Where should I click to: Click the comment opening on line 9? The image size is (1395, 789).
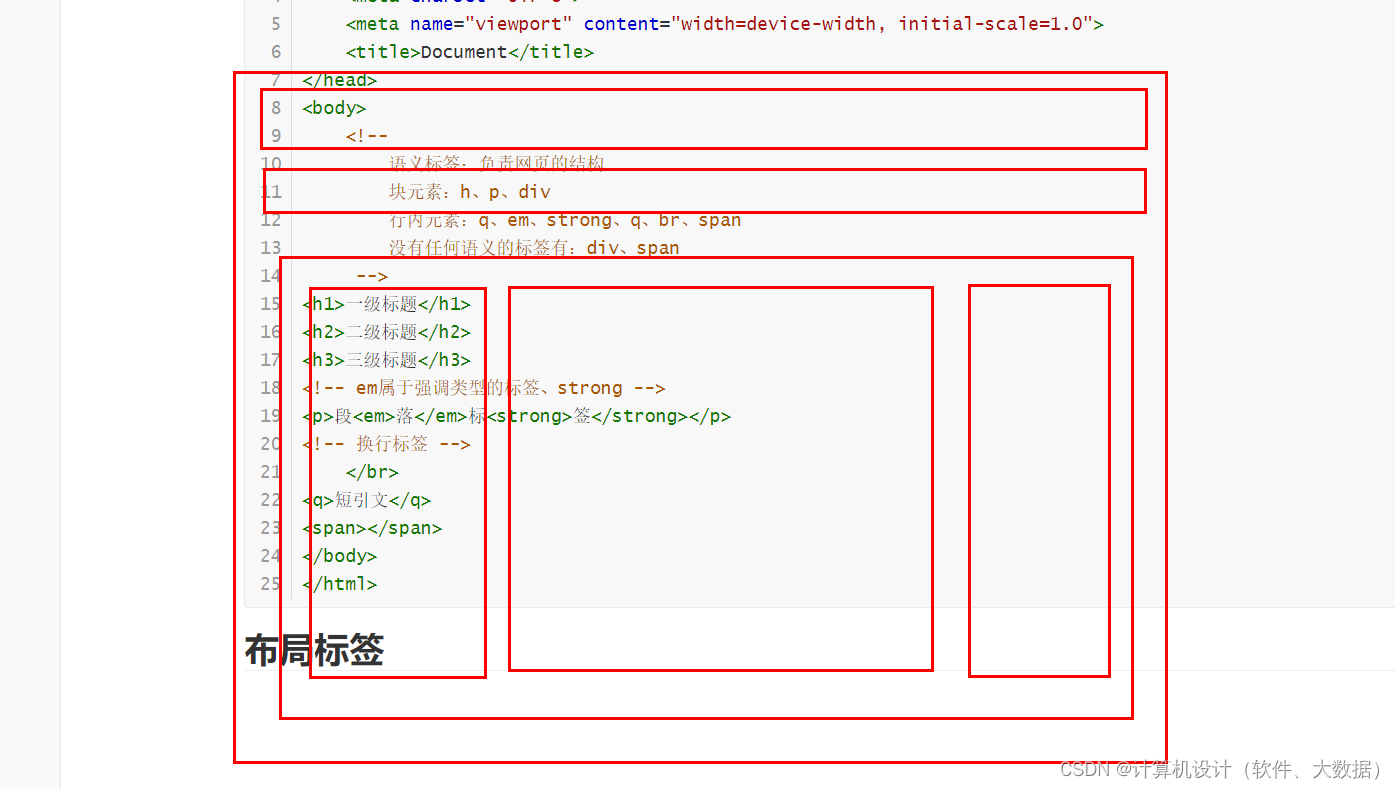click(x=367, y=136)
